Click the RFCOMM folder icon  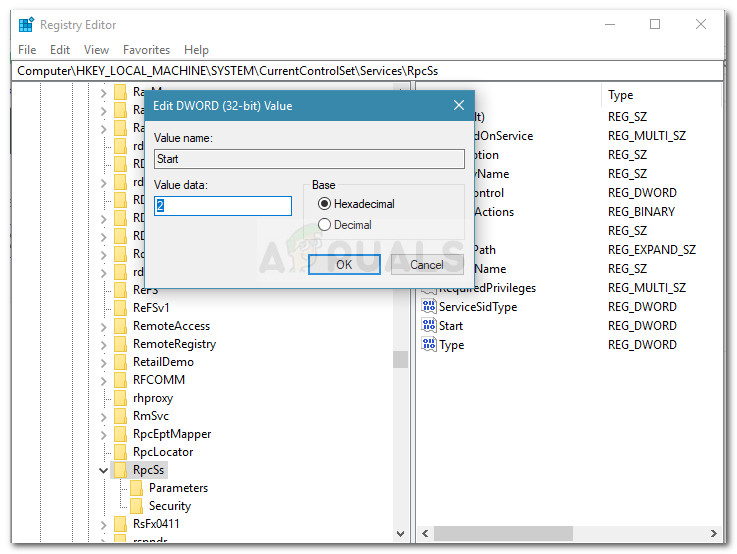pyautogui.click(x=120, y=380)
